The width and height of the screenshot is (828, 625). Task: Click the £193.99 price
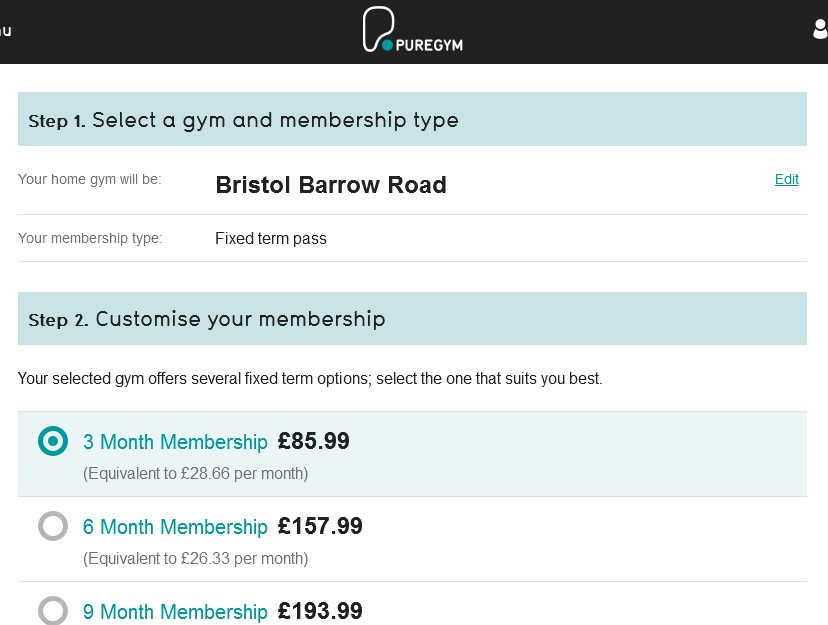point(320,611)
